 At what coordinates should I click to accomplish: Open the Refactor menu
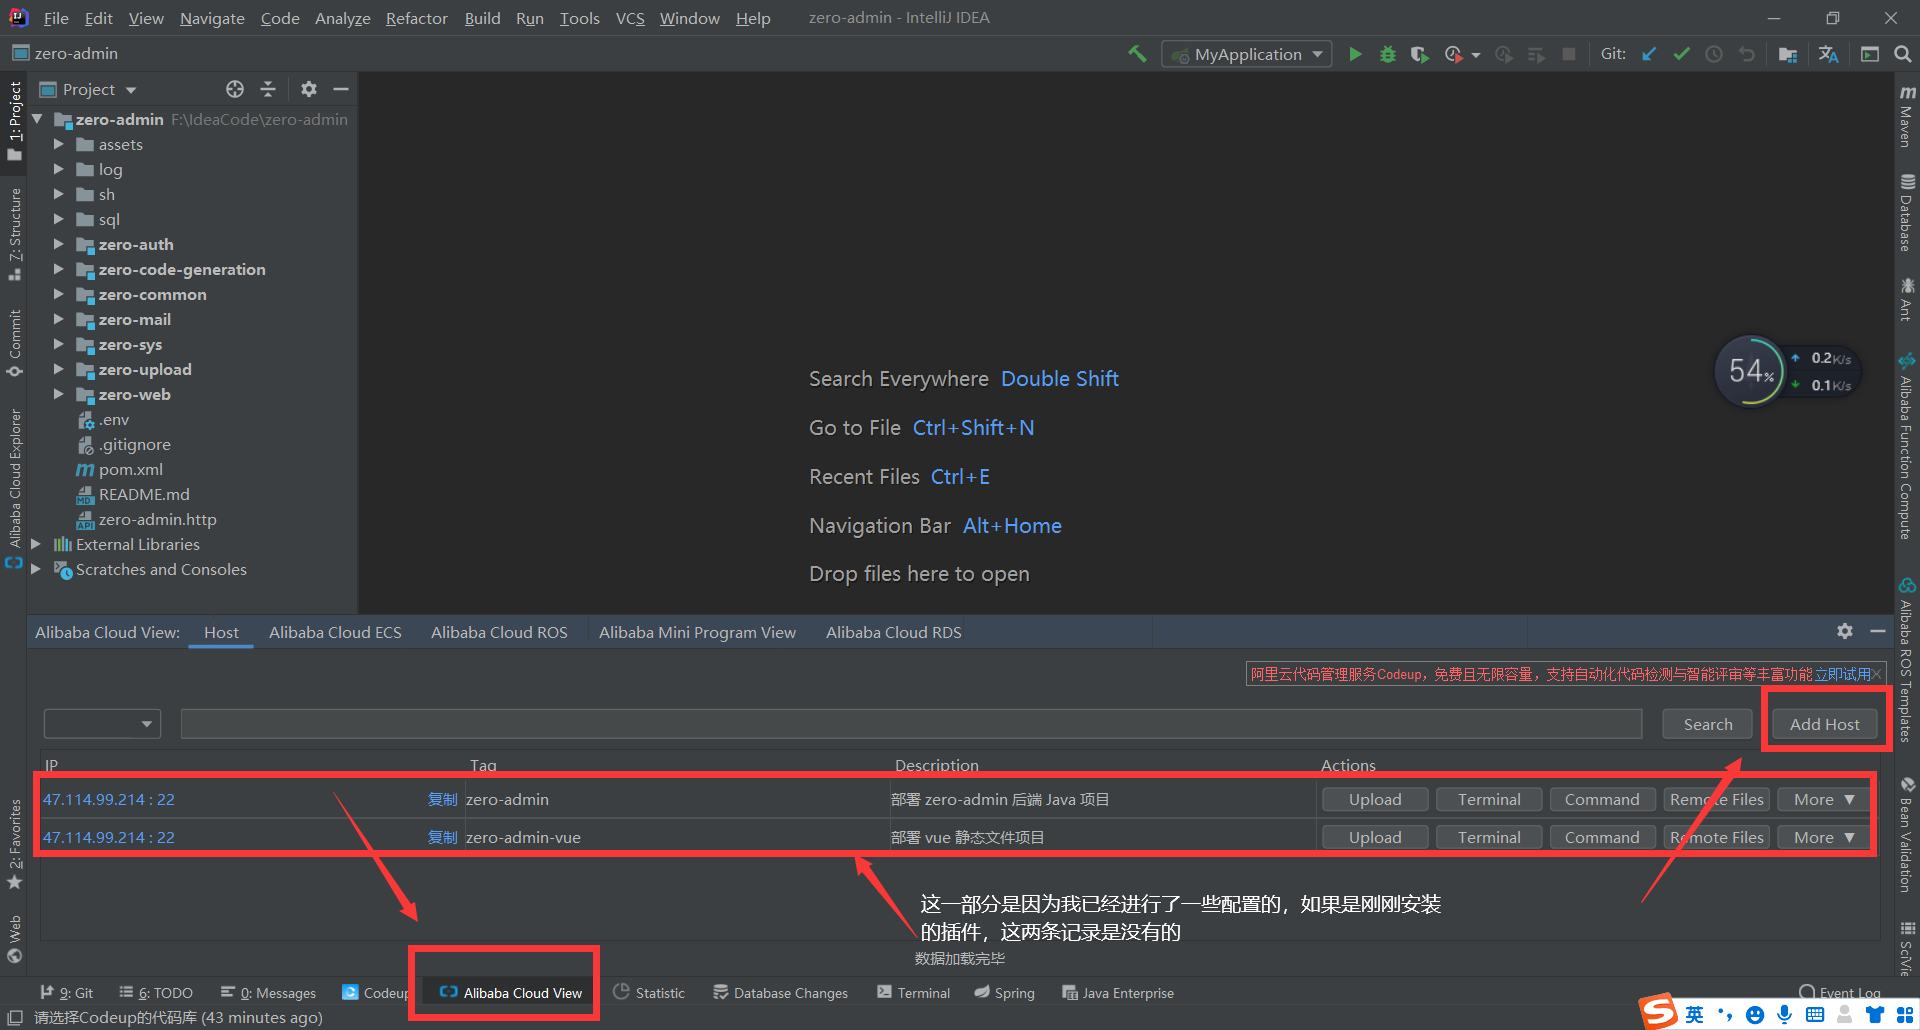(x=416, y=17)
